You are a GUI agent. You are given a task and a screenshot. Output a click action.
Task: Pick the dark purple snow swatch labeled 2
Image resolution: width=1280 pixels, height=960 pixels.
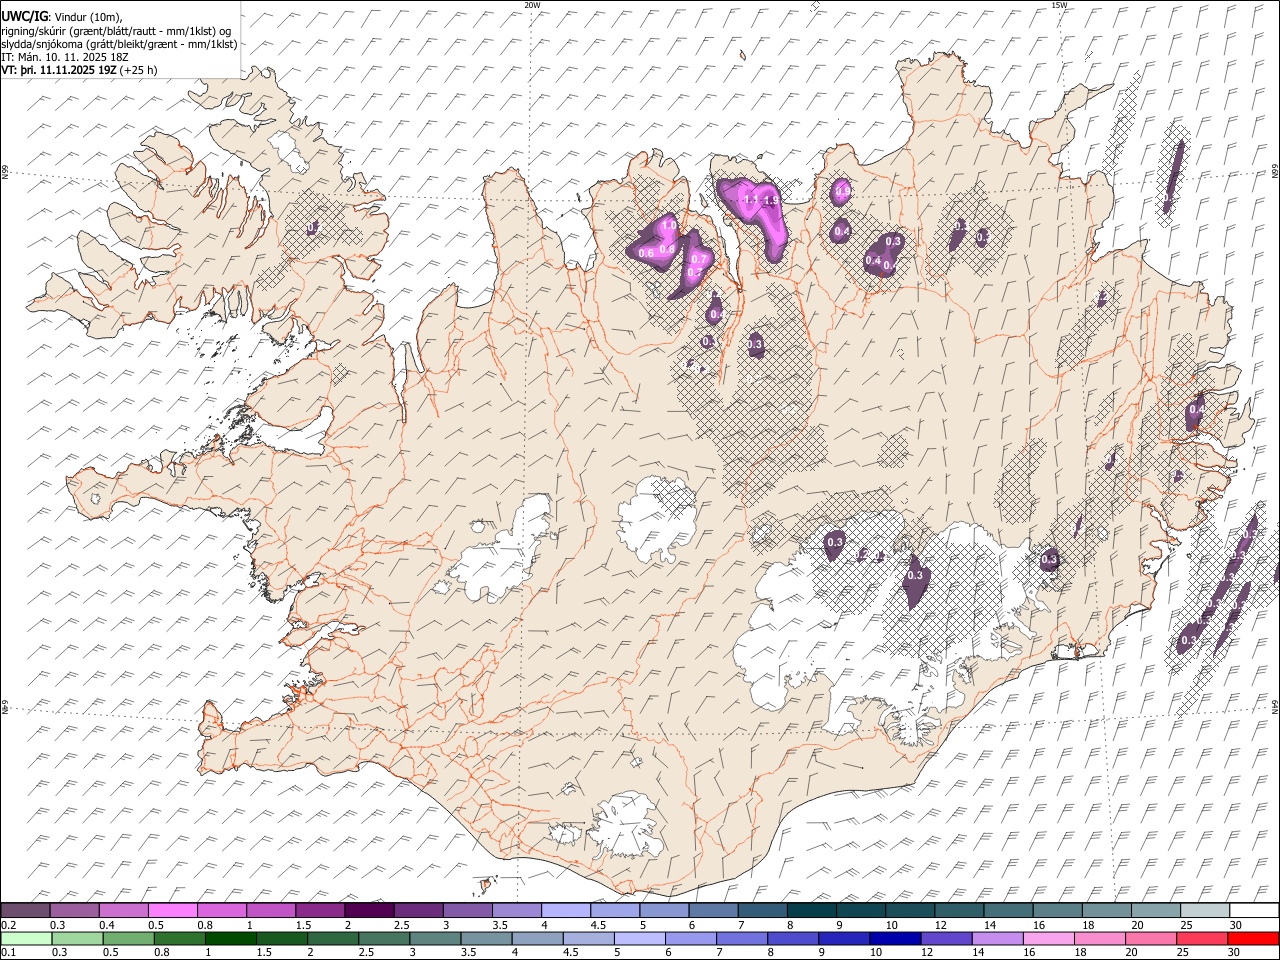pos(369,910)
